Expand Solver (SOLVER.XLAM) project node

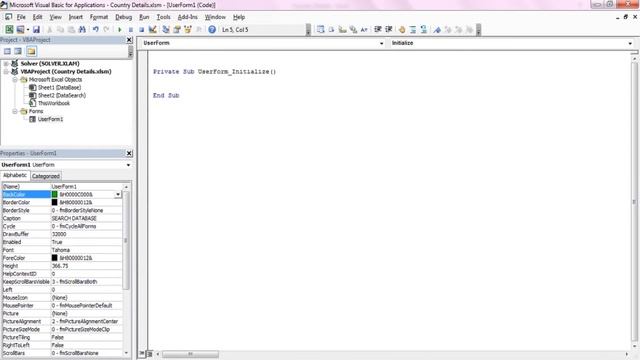[6, 64]
